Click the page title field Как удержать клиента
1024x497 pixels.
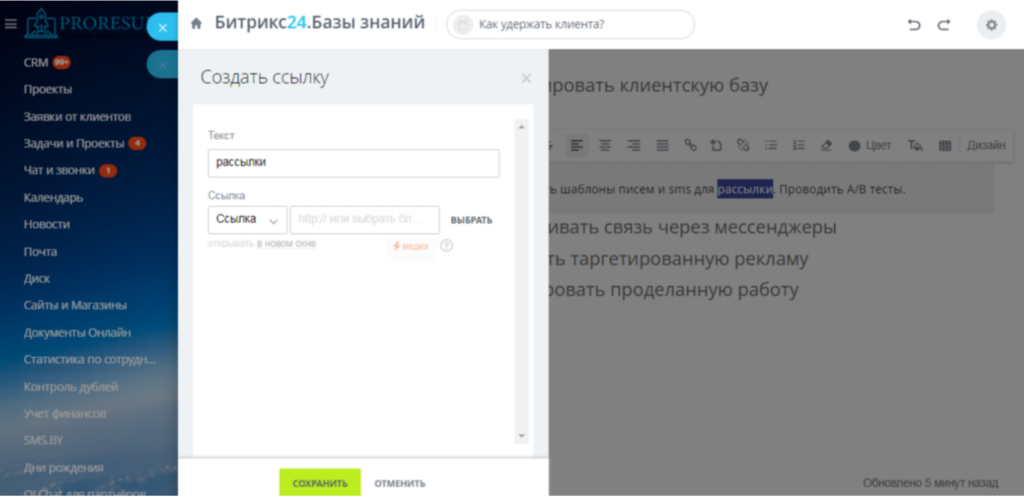tap(570, 25)
